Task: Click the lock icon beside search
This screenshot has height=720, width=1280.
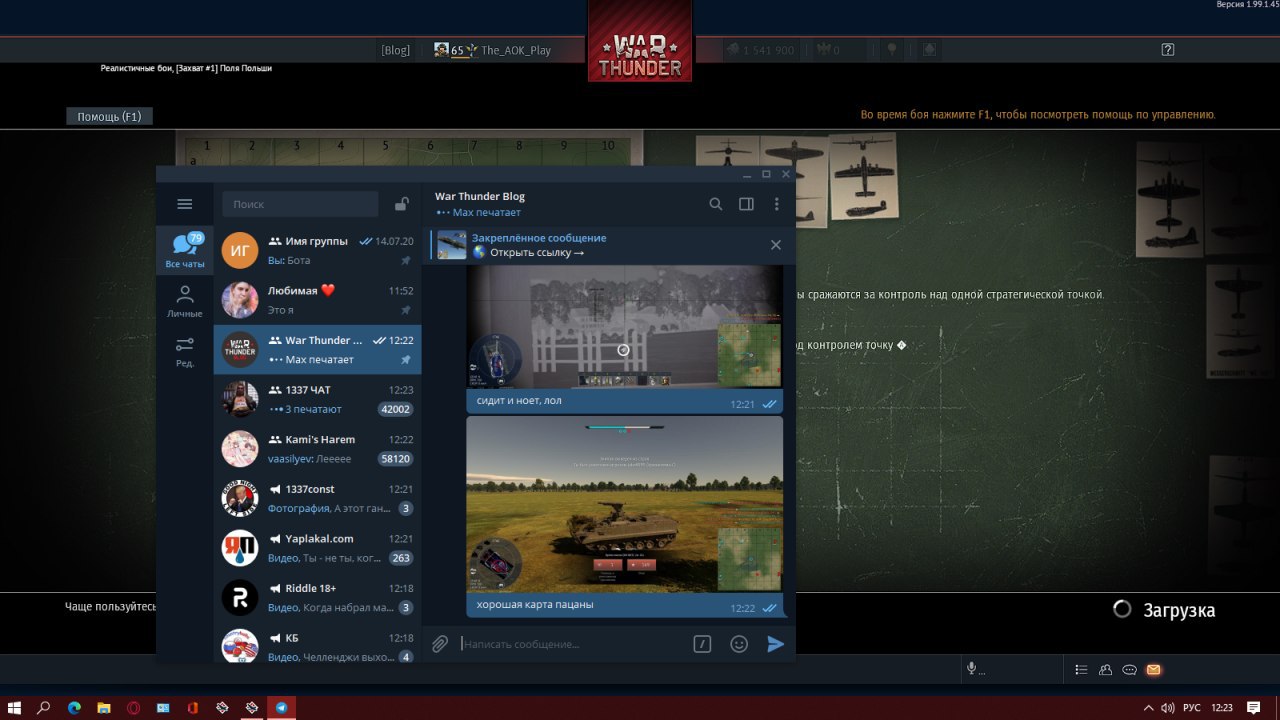Action: coord(401,204)
